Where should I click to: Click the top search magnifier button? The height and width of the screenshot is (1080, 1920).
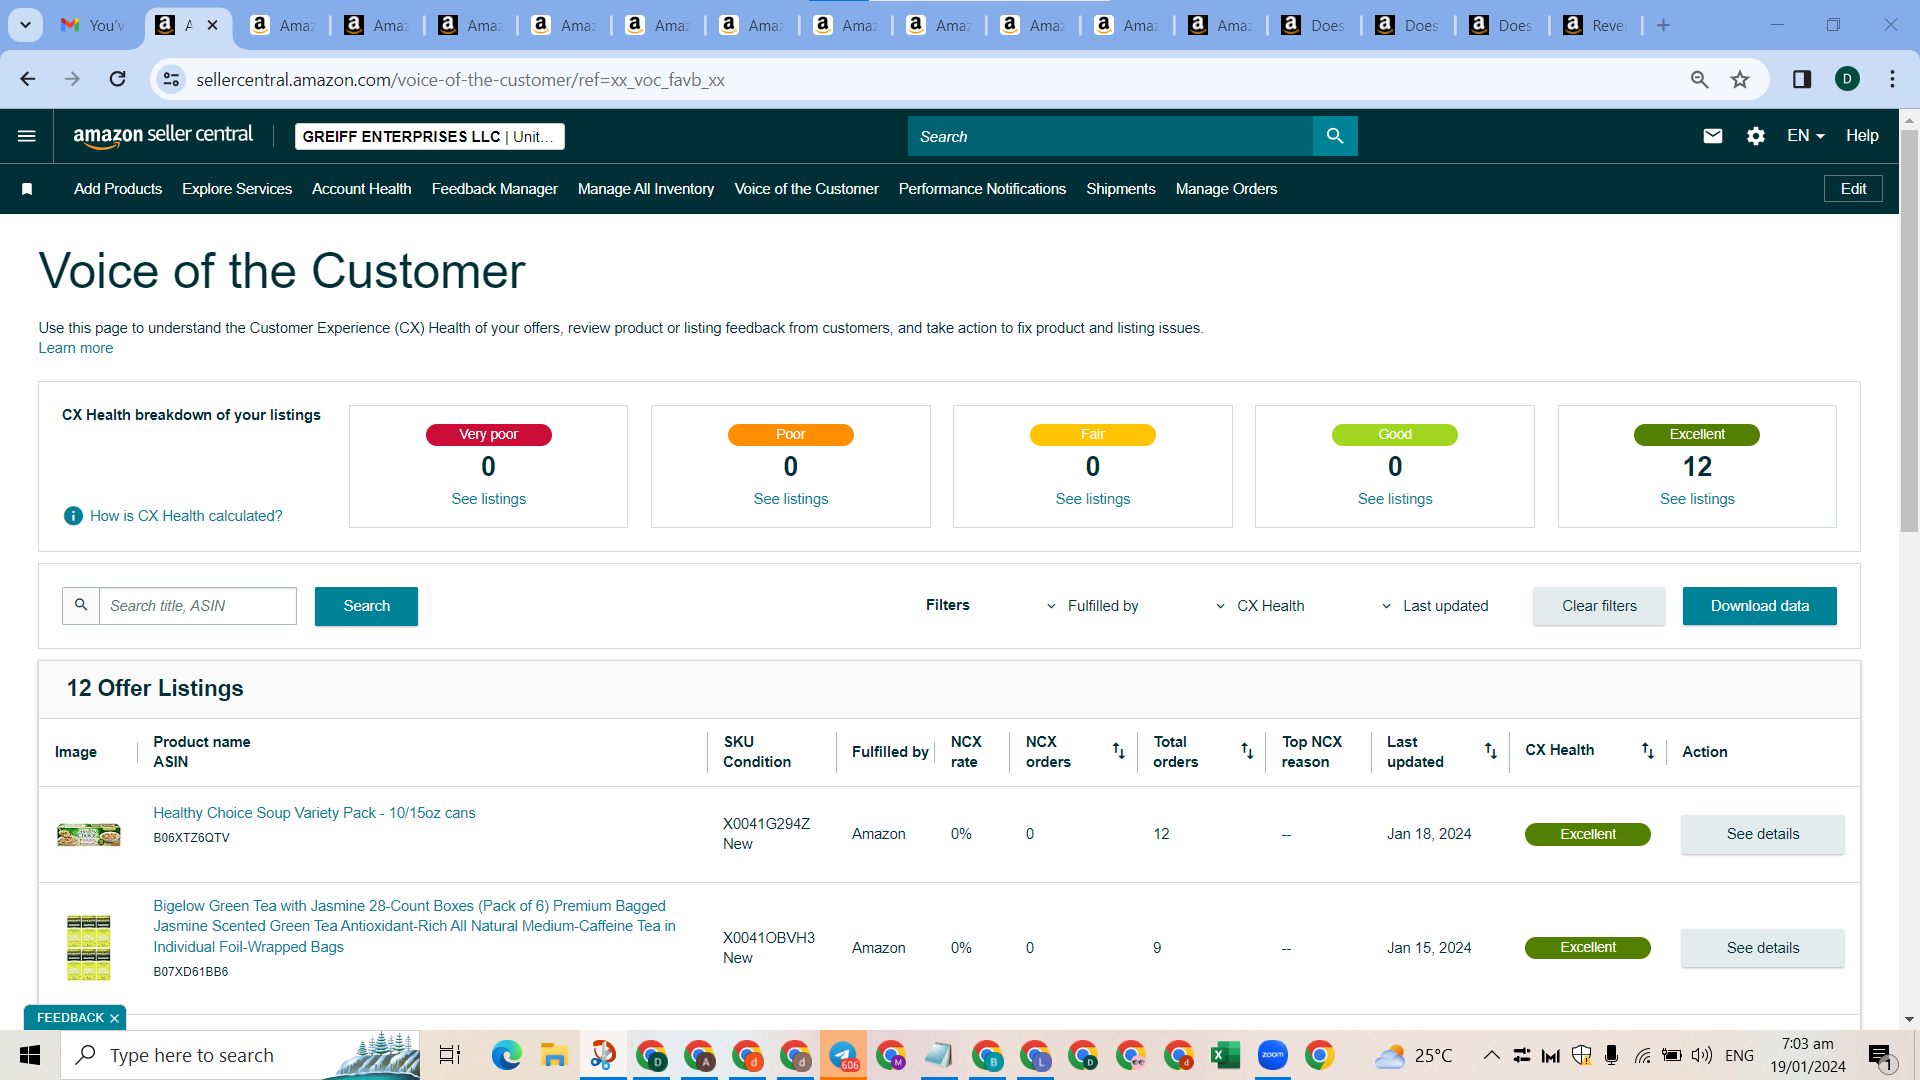click(1335, 136)
